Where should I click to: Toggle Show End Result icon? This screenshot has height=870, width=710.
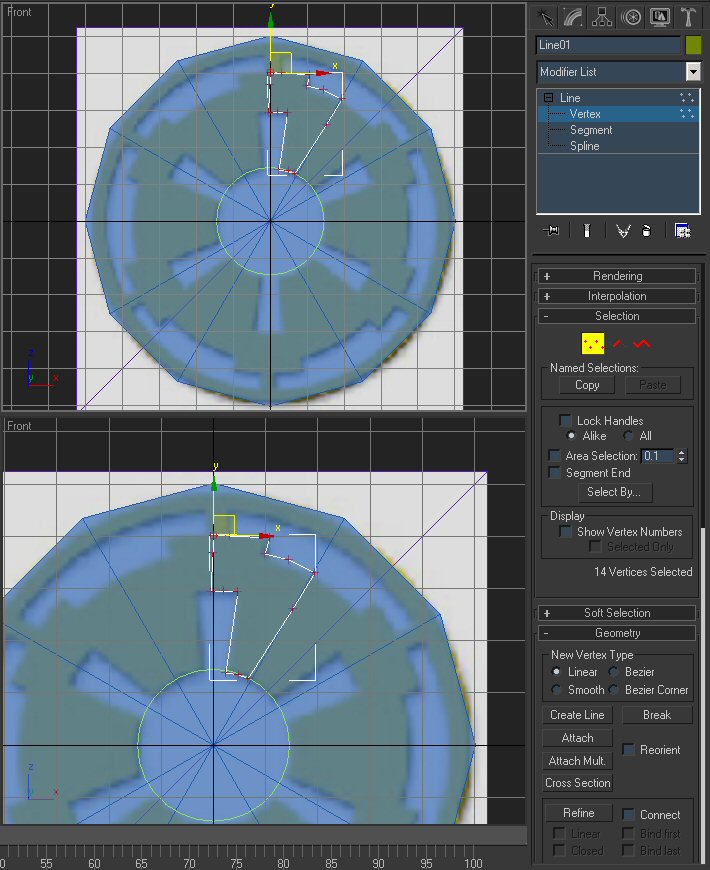(x=587, y=230)
